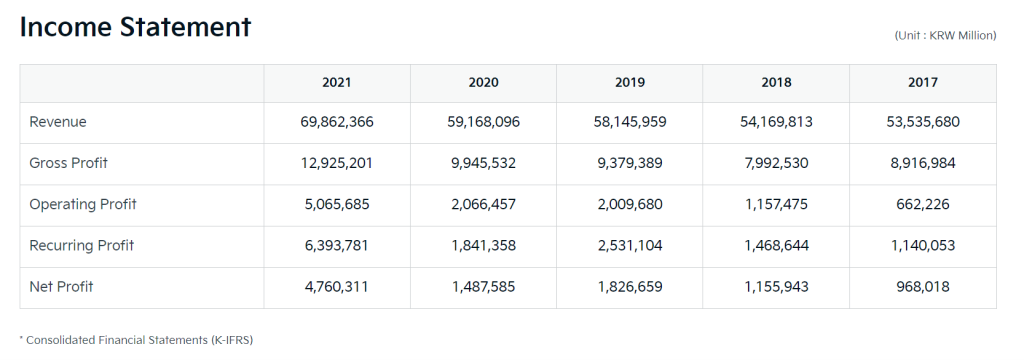The width and height of the screenshot is (1024, 360).
Task: Click the Gross Profit row label
Action: [69, 163]
